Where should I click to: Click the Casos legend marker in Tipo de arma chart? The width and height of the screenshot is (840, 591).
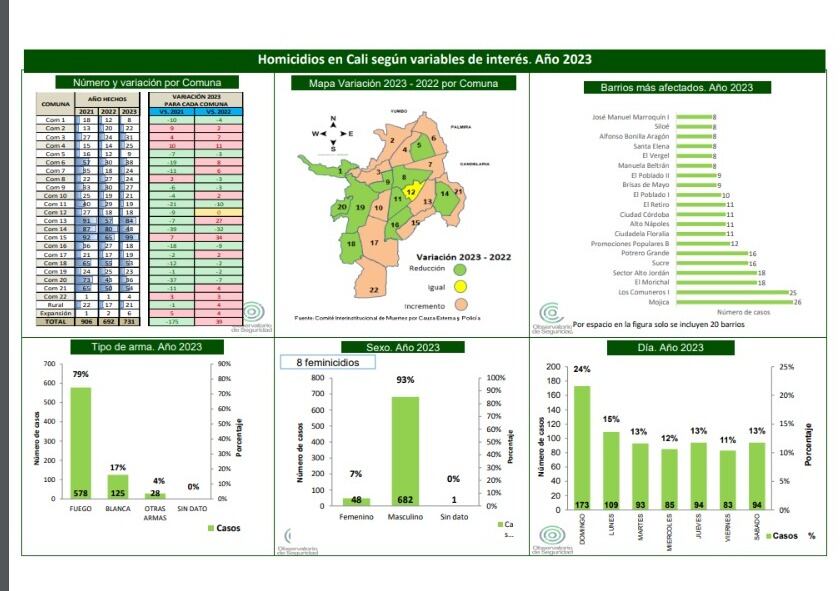coord(210,527)
